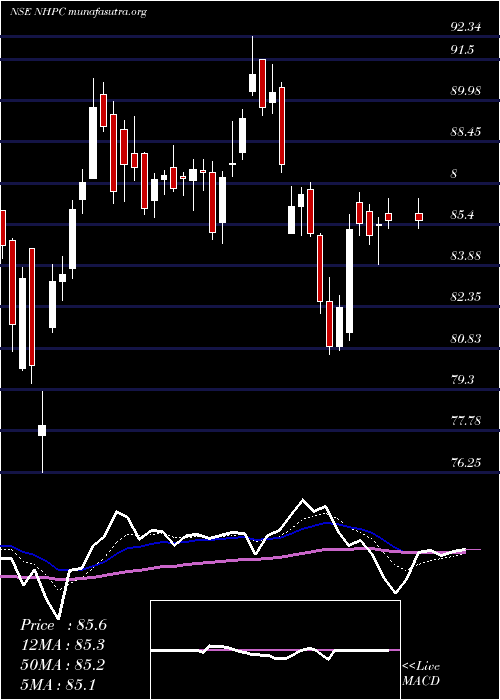The image size is (500, 700).
Task: Click the 77.78 price axis label
Action: (466, 421)
